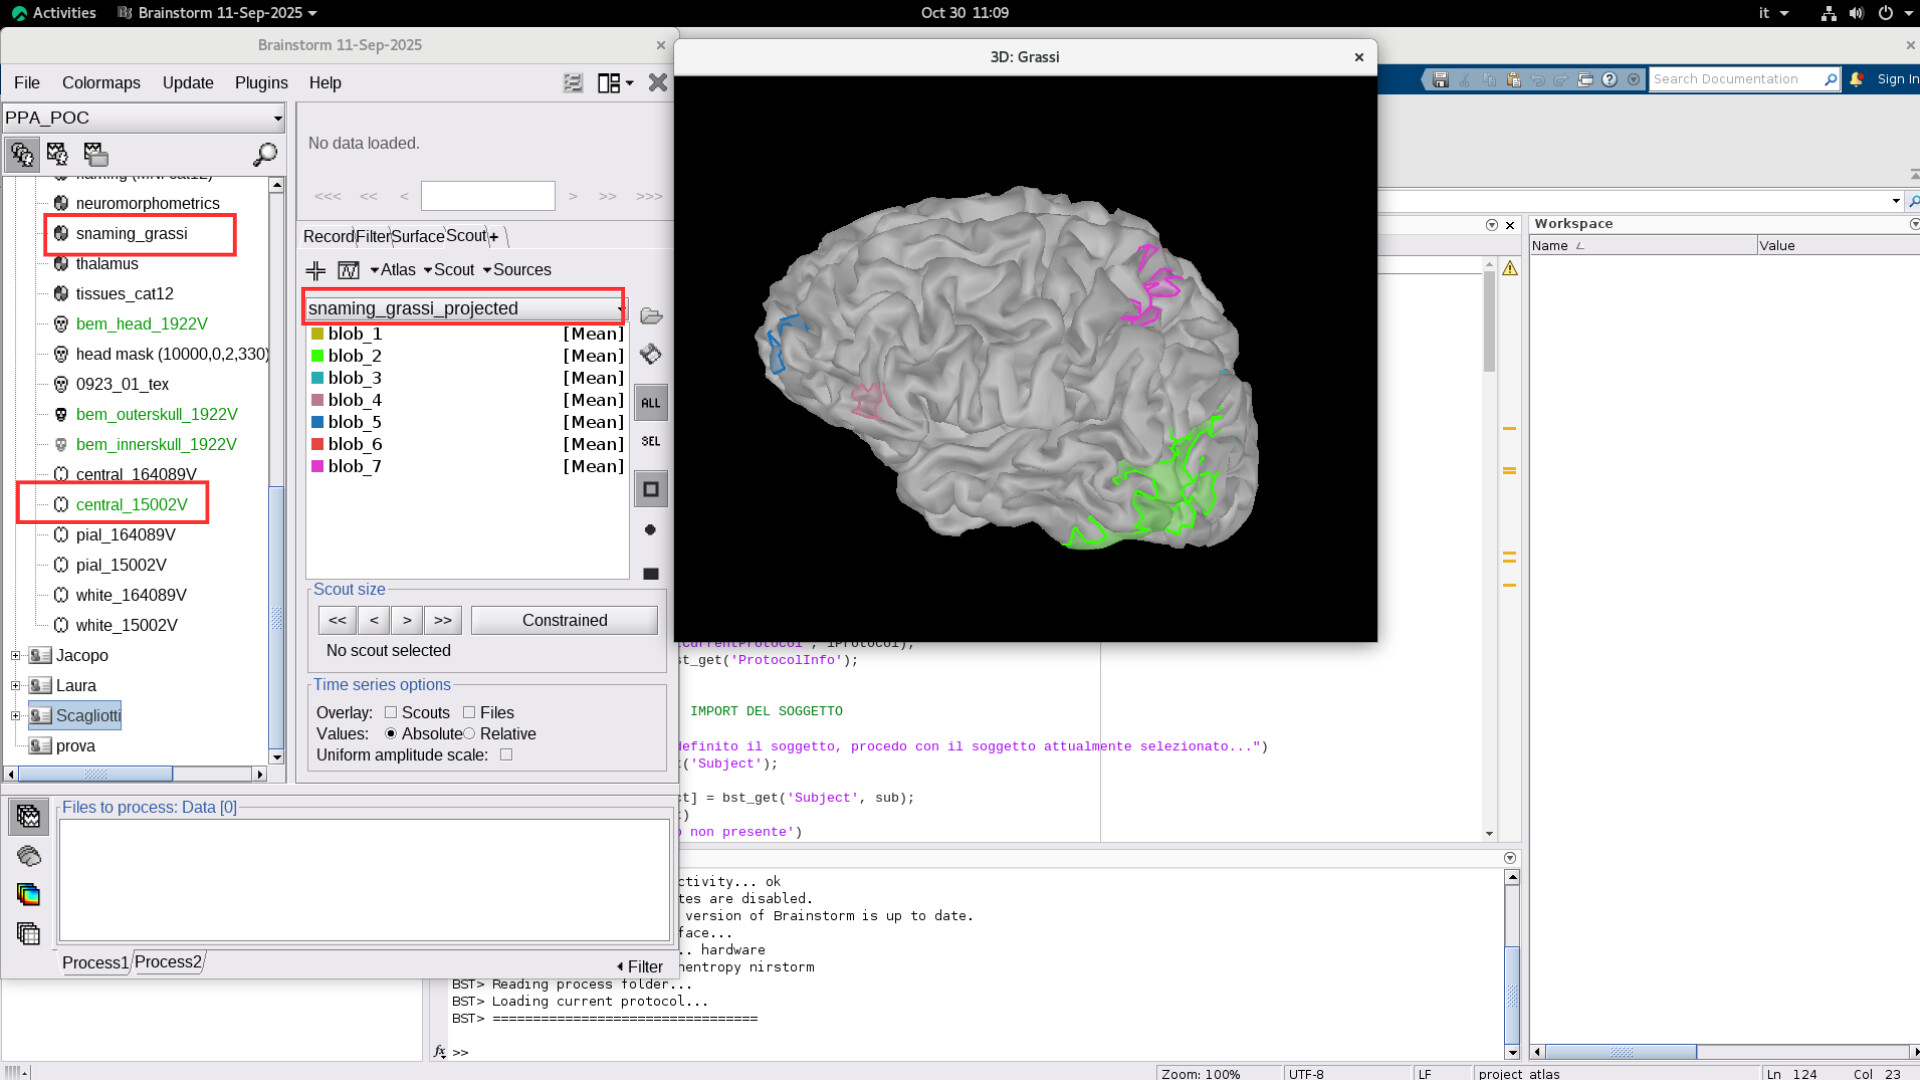Viewport: 1920px width, 1080px height.
Task: Enable the Scouts overlay checkbox
Action: 391,712
